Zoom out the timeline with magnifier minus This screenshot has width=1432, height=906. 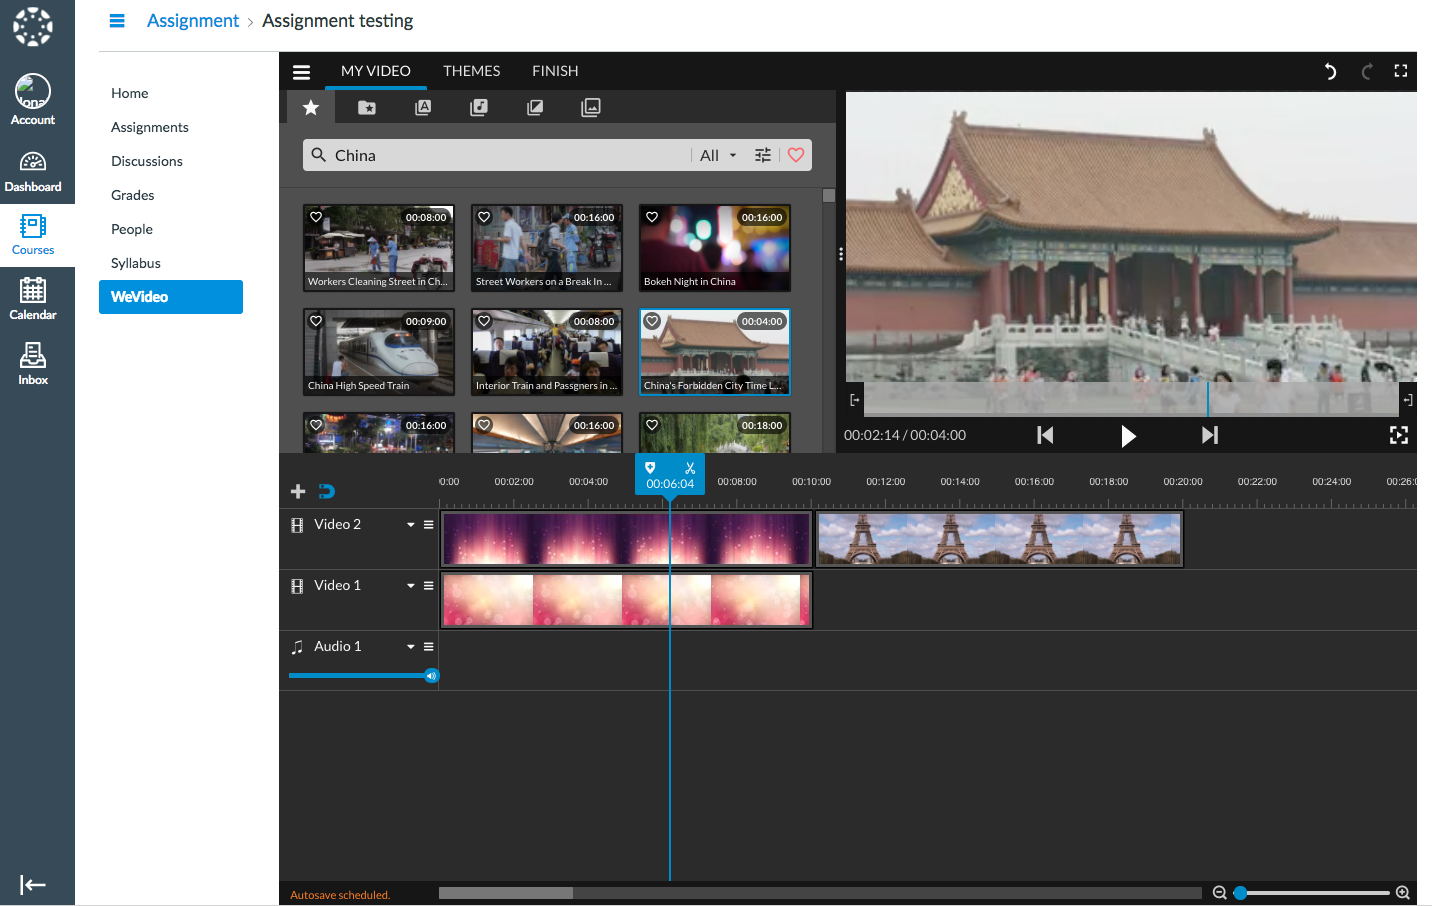[1219, 893]
